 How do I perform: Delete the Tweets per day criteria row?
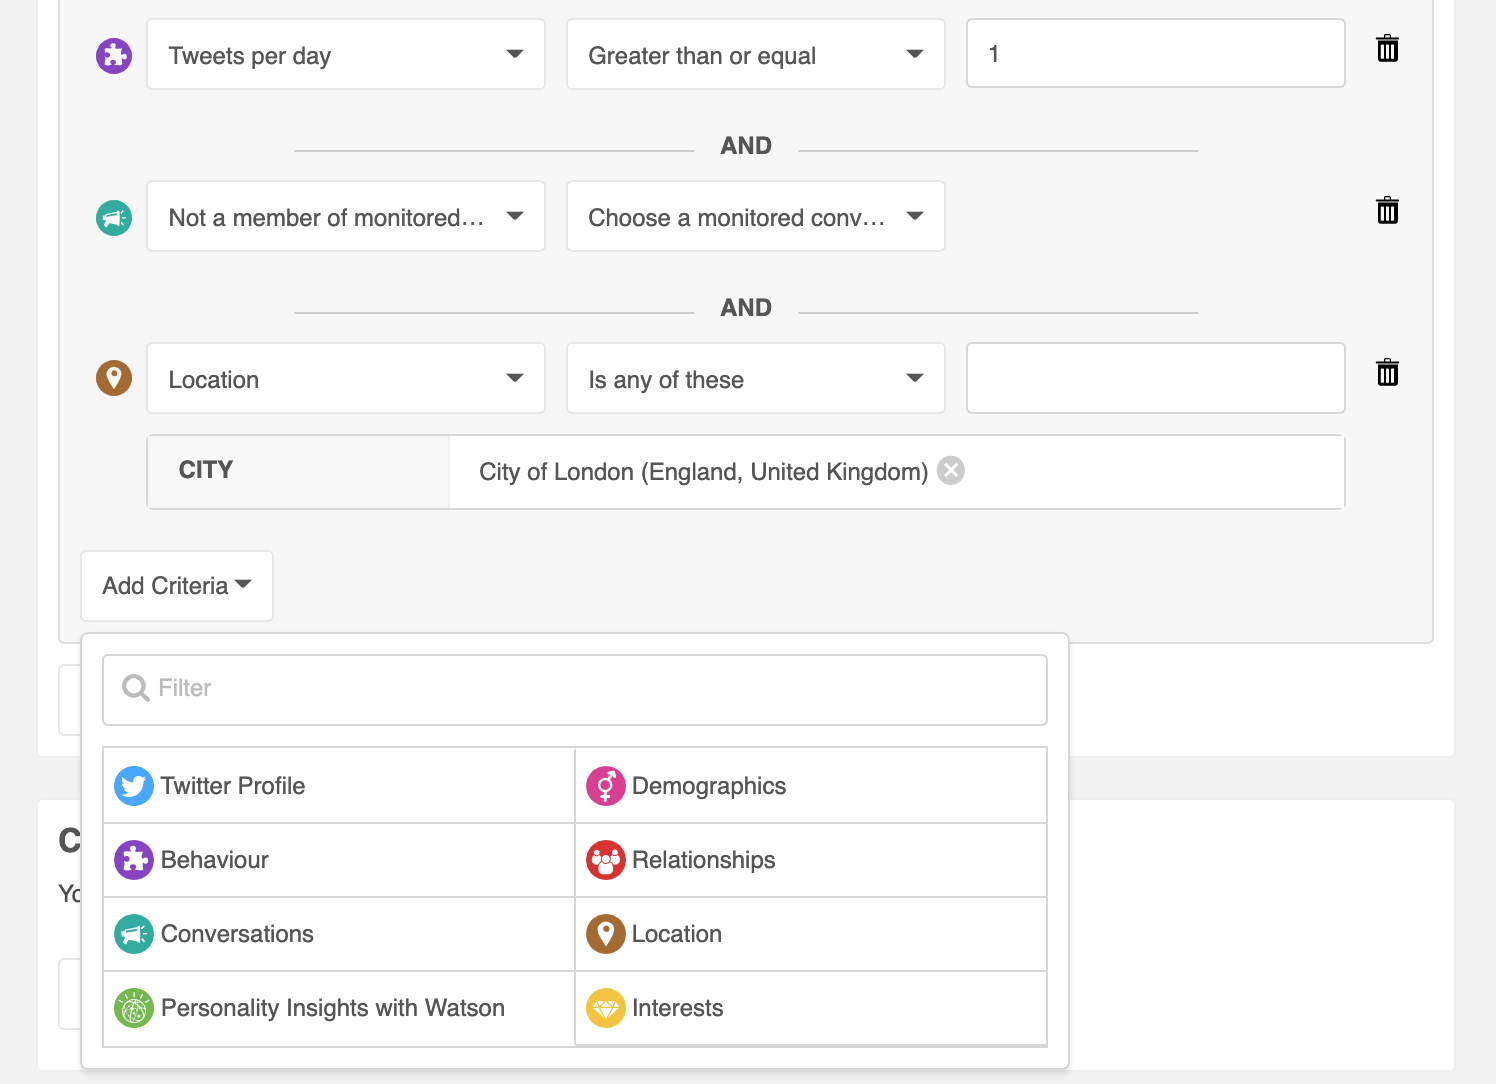1387,49
